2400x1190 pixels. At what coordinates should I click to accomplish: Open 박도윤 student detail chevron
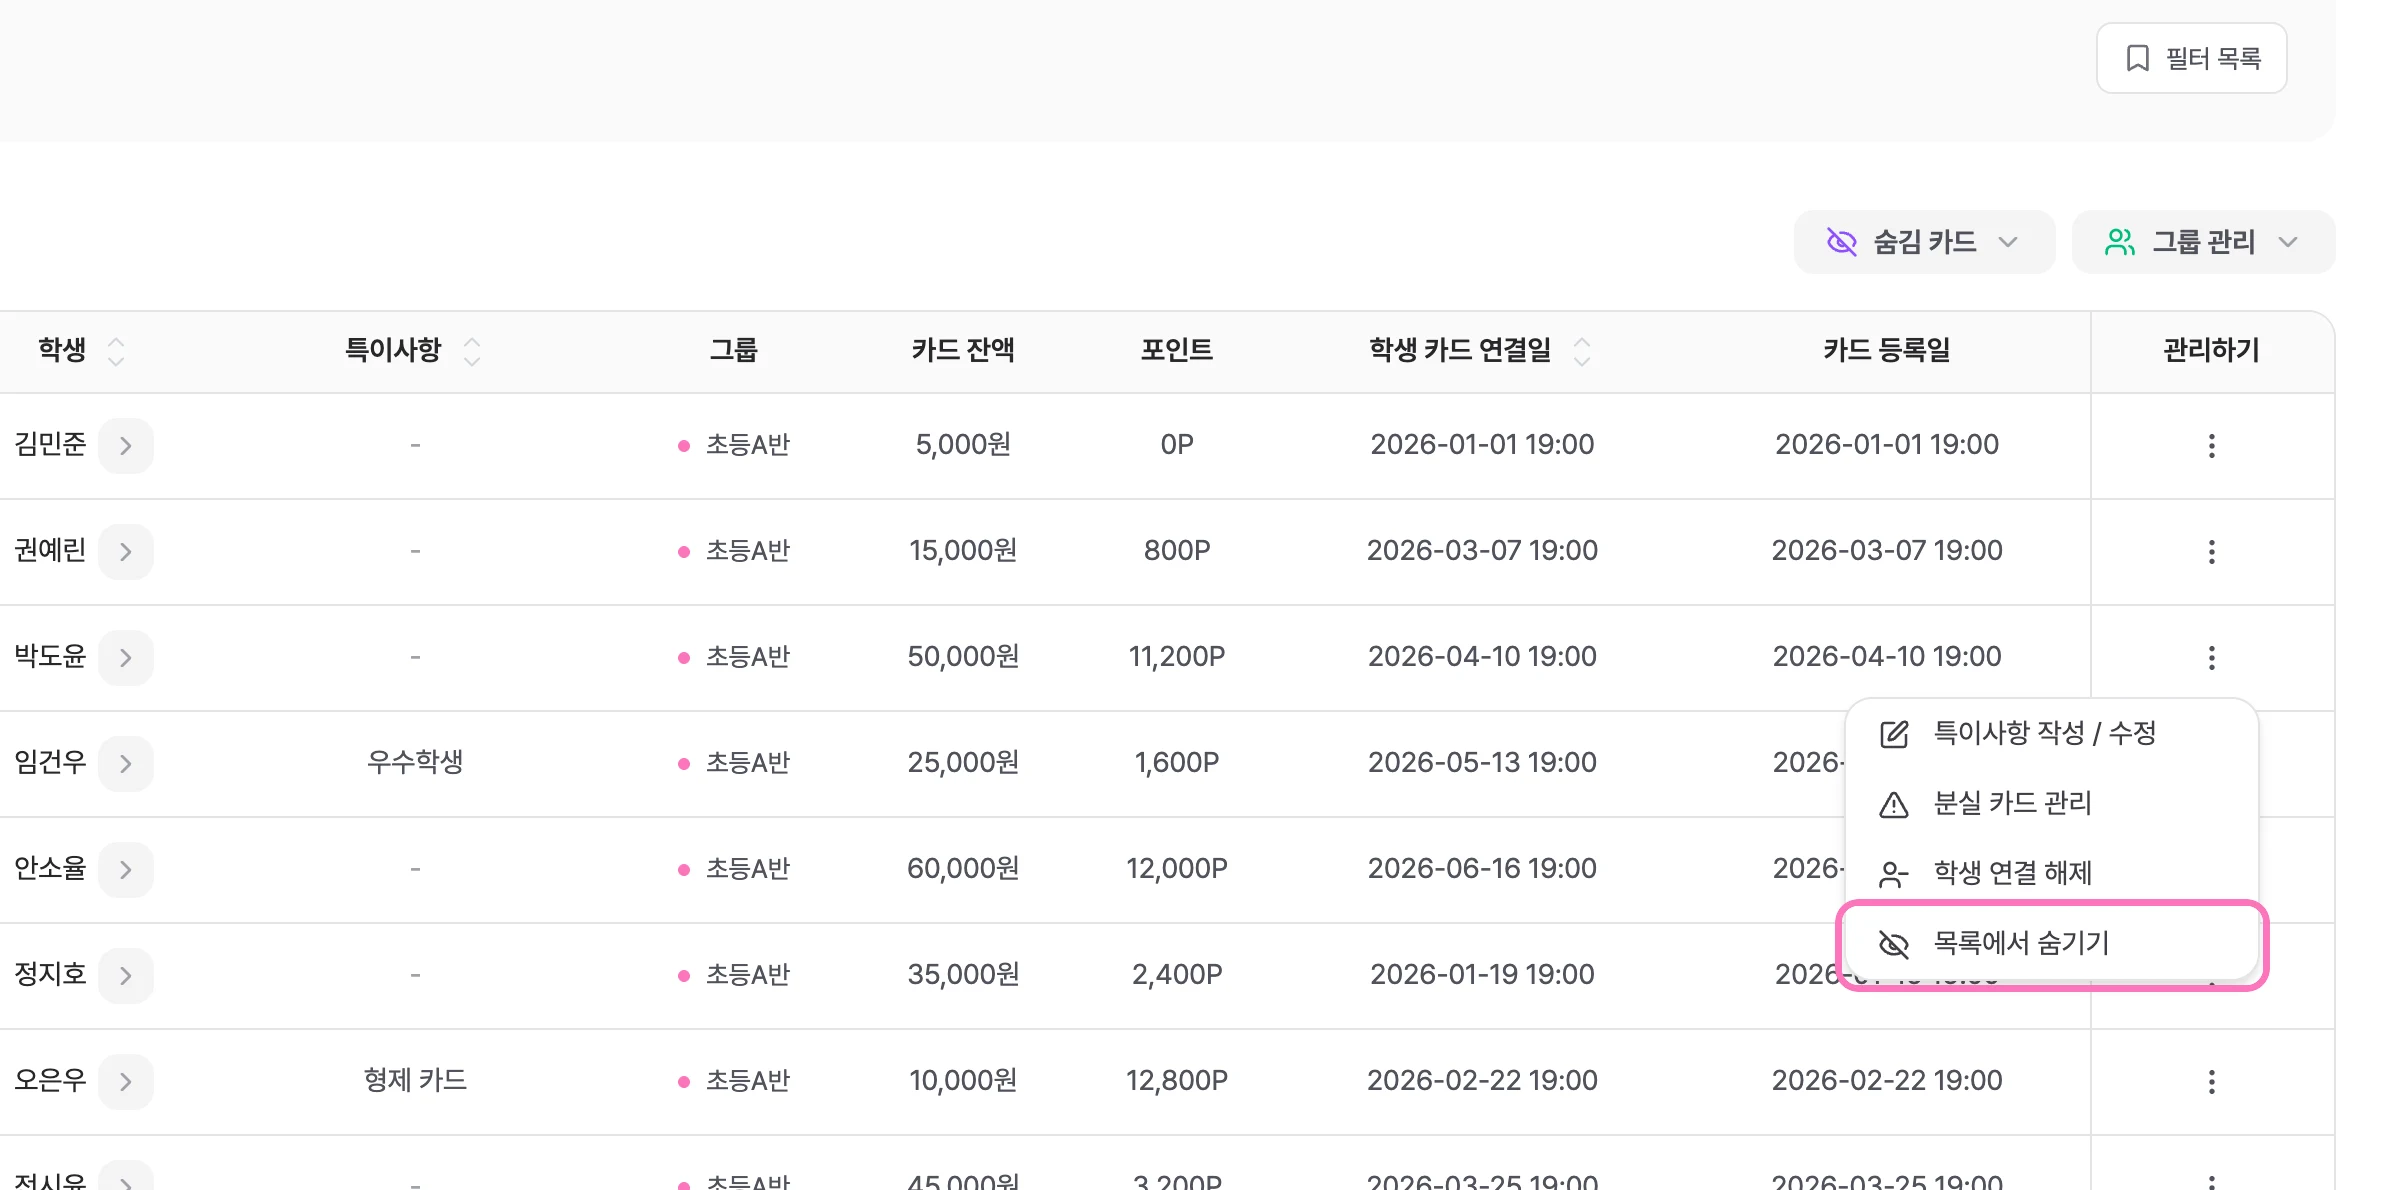pyautogui.click(x=126, y=658)
